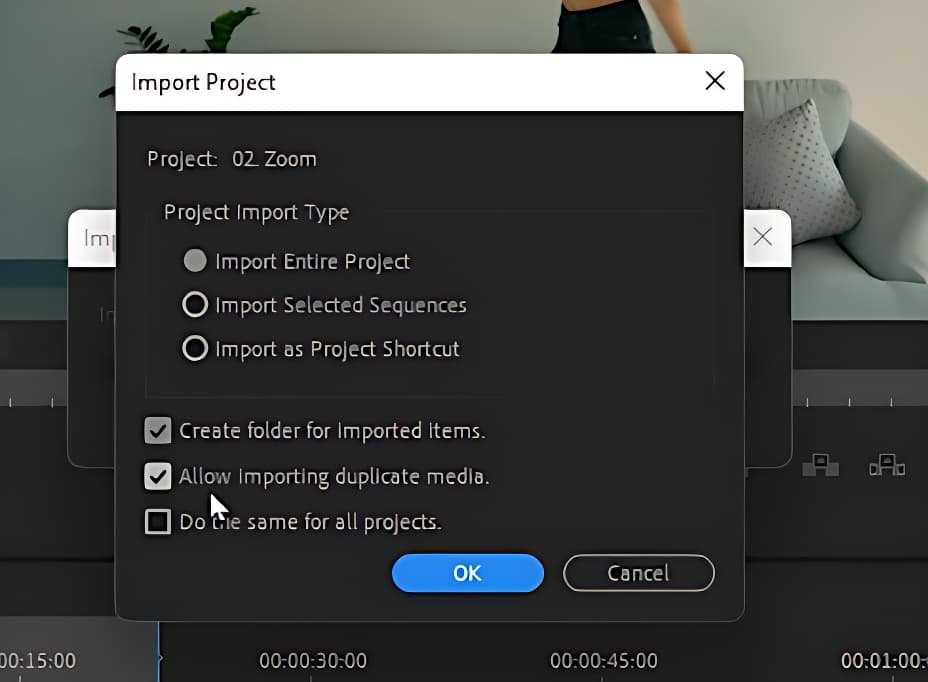Image resolution: width=928 pixels, height=682 pixels.
Task: Toggle Create folder for imported items checkbox
Action: click(158, 431)
